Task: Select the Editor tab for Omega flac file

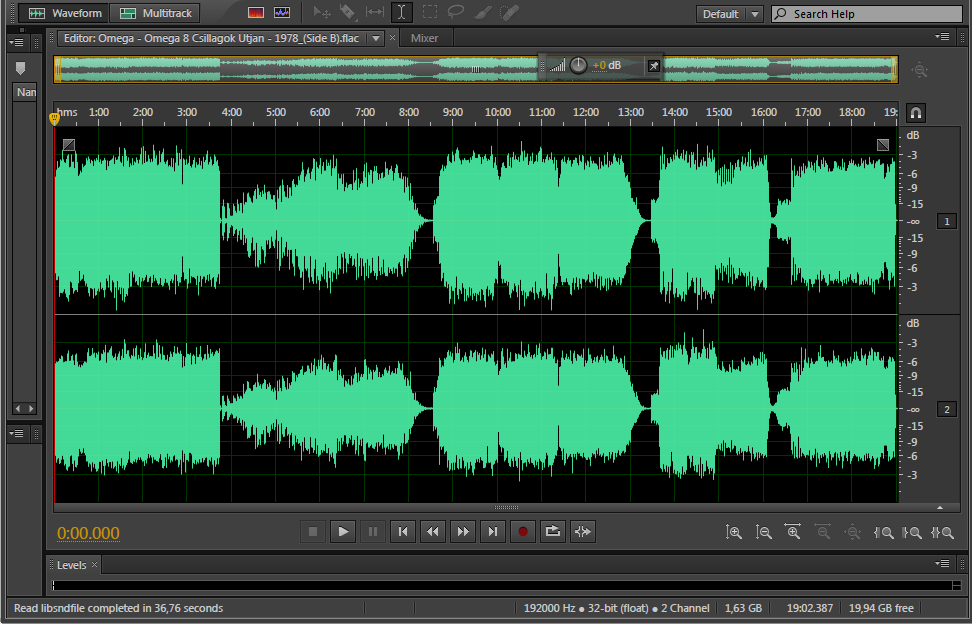Action: [x=211, y=38]
